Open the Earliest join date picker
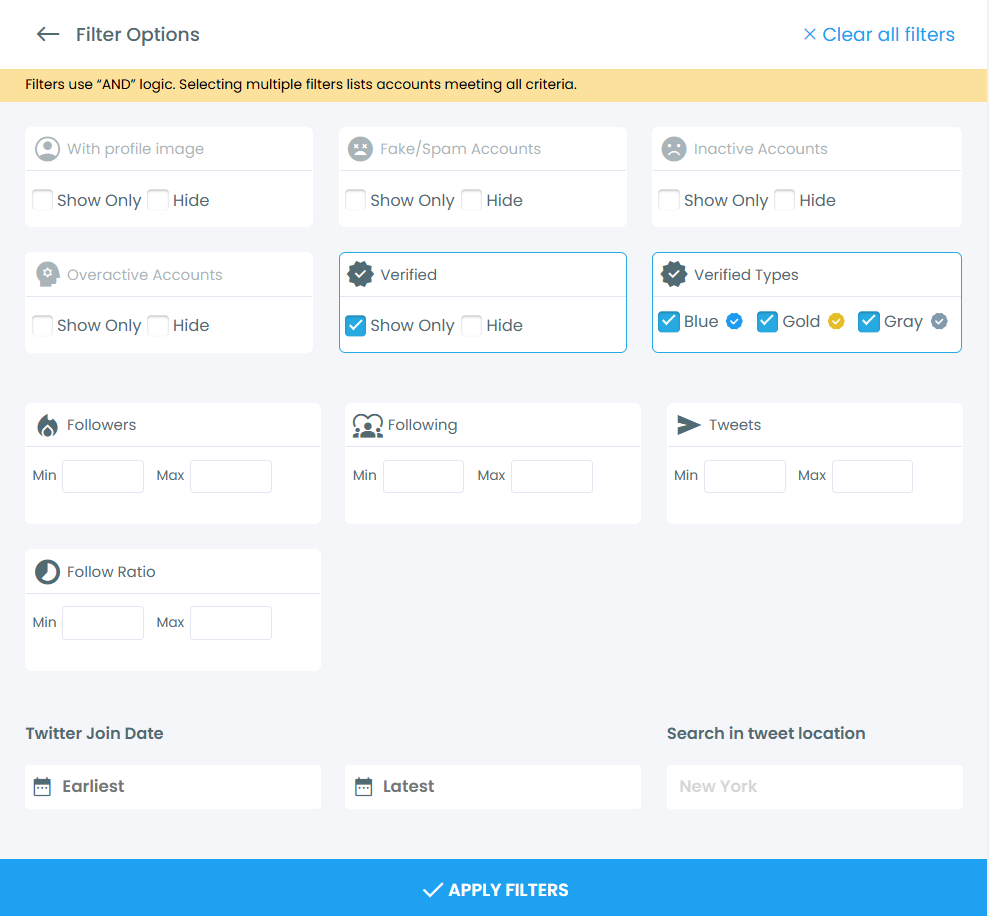989x916 pixels. tap(173, 787)
